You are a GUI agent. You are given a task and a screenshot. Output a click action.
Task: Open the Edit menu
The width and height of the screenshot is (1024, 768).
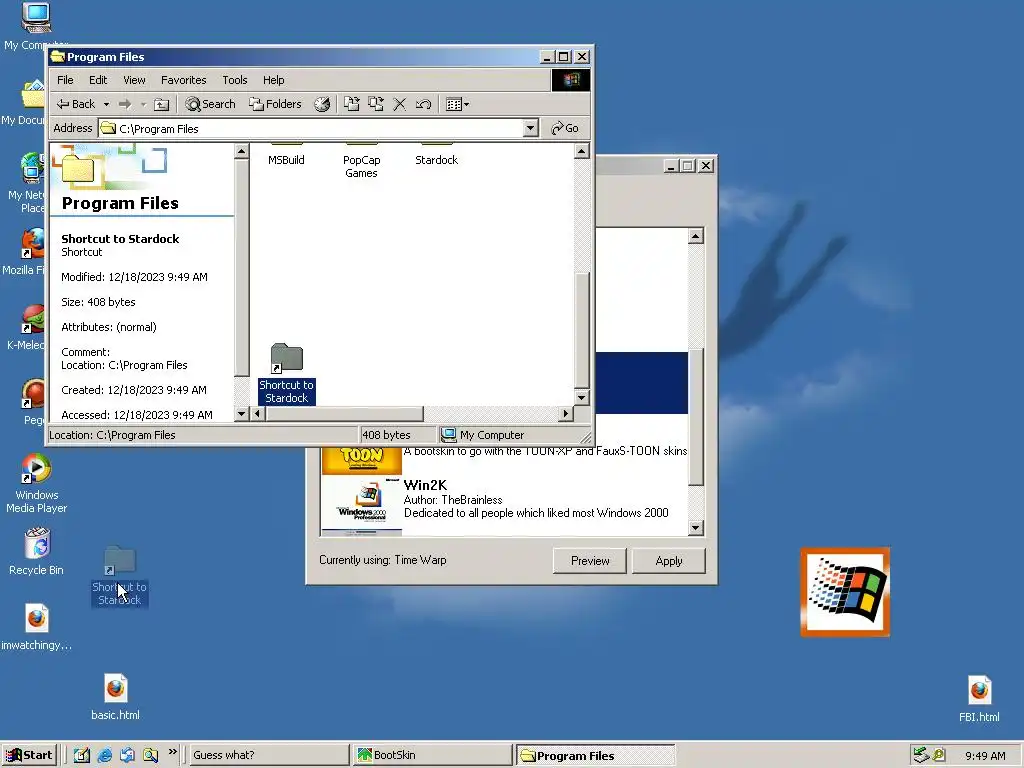[98, 80]
